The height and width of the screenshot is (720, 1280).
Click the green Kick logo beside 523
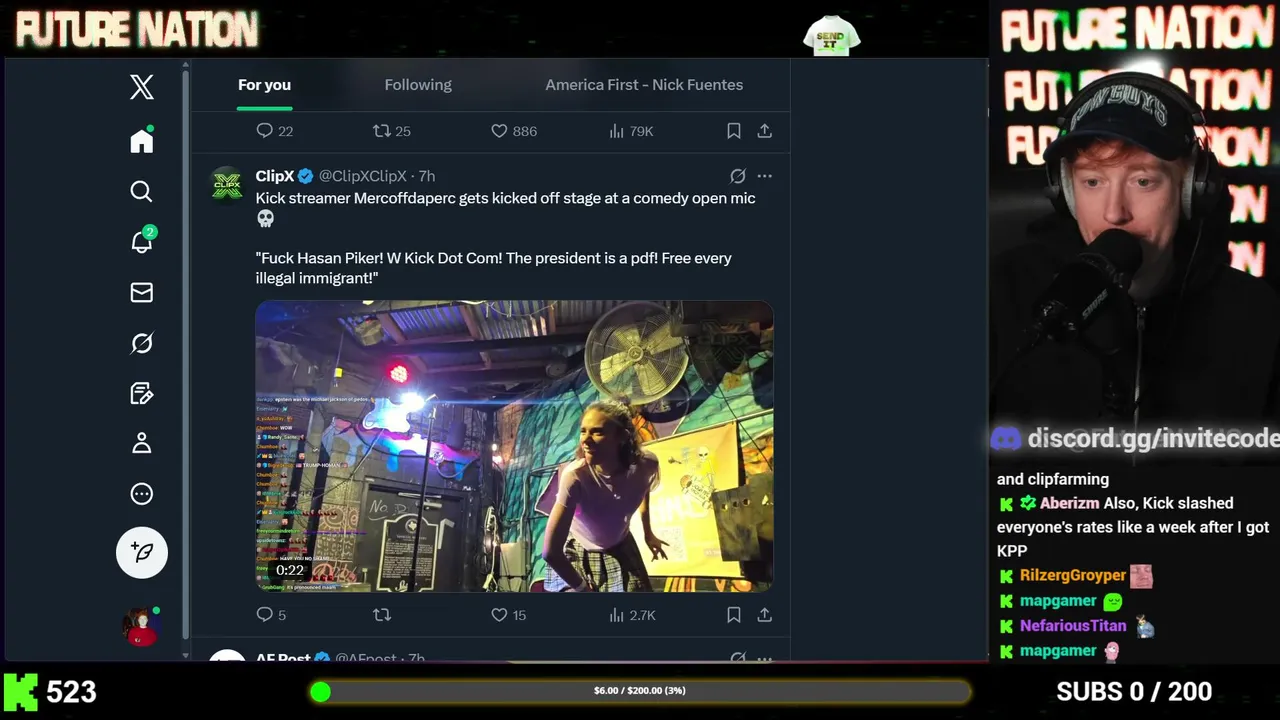pyautogui.click(x=21, y=691)
